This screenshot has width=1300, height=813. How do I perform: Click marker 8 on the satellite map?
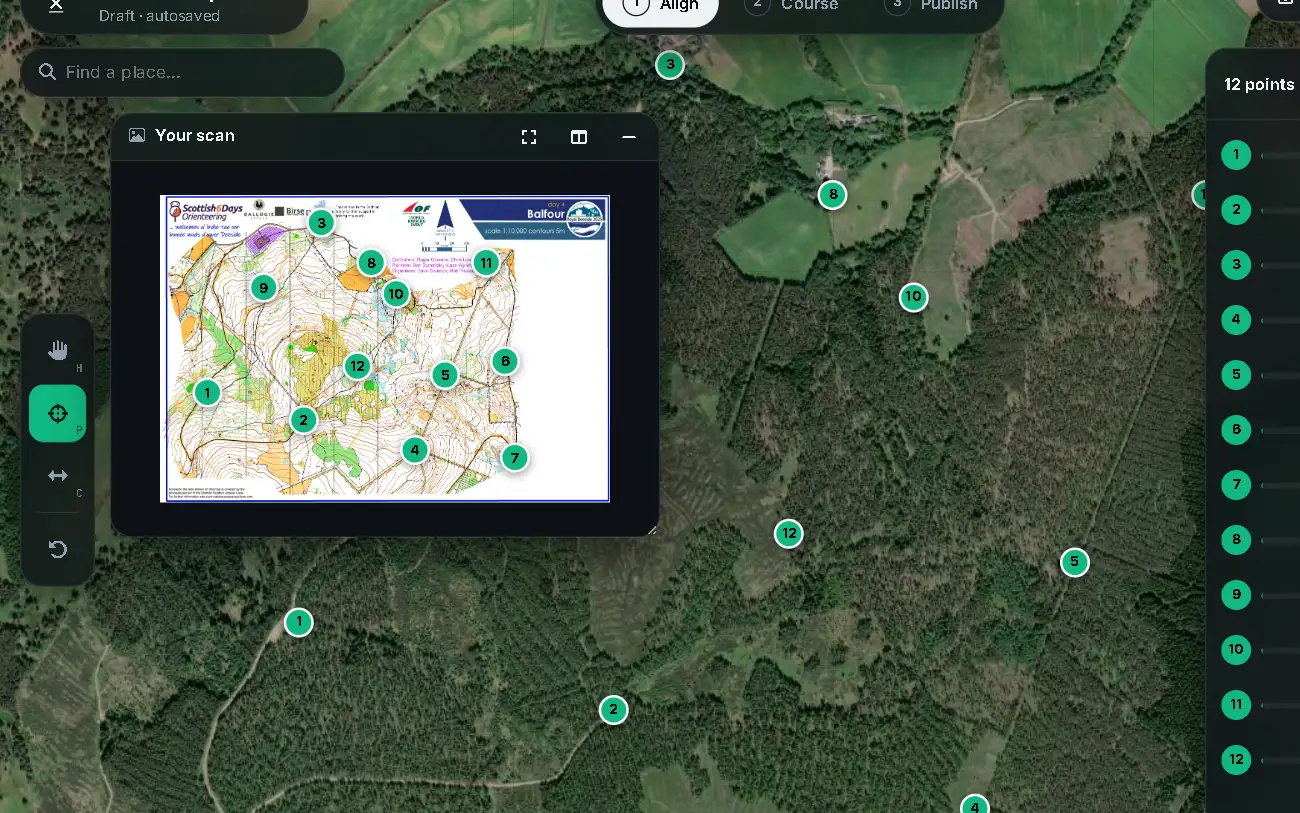click(x=832, y=194)
